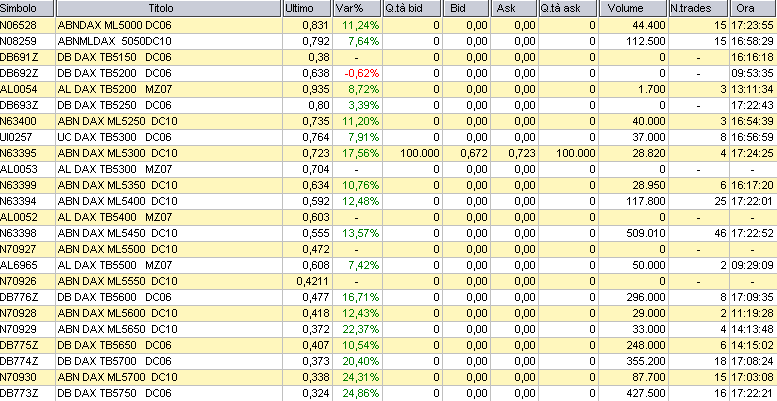Click last price 0,4211 for N70926

point(313,282)
